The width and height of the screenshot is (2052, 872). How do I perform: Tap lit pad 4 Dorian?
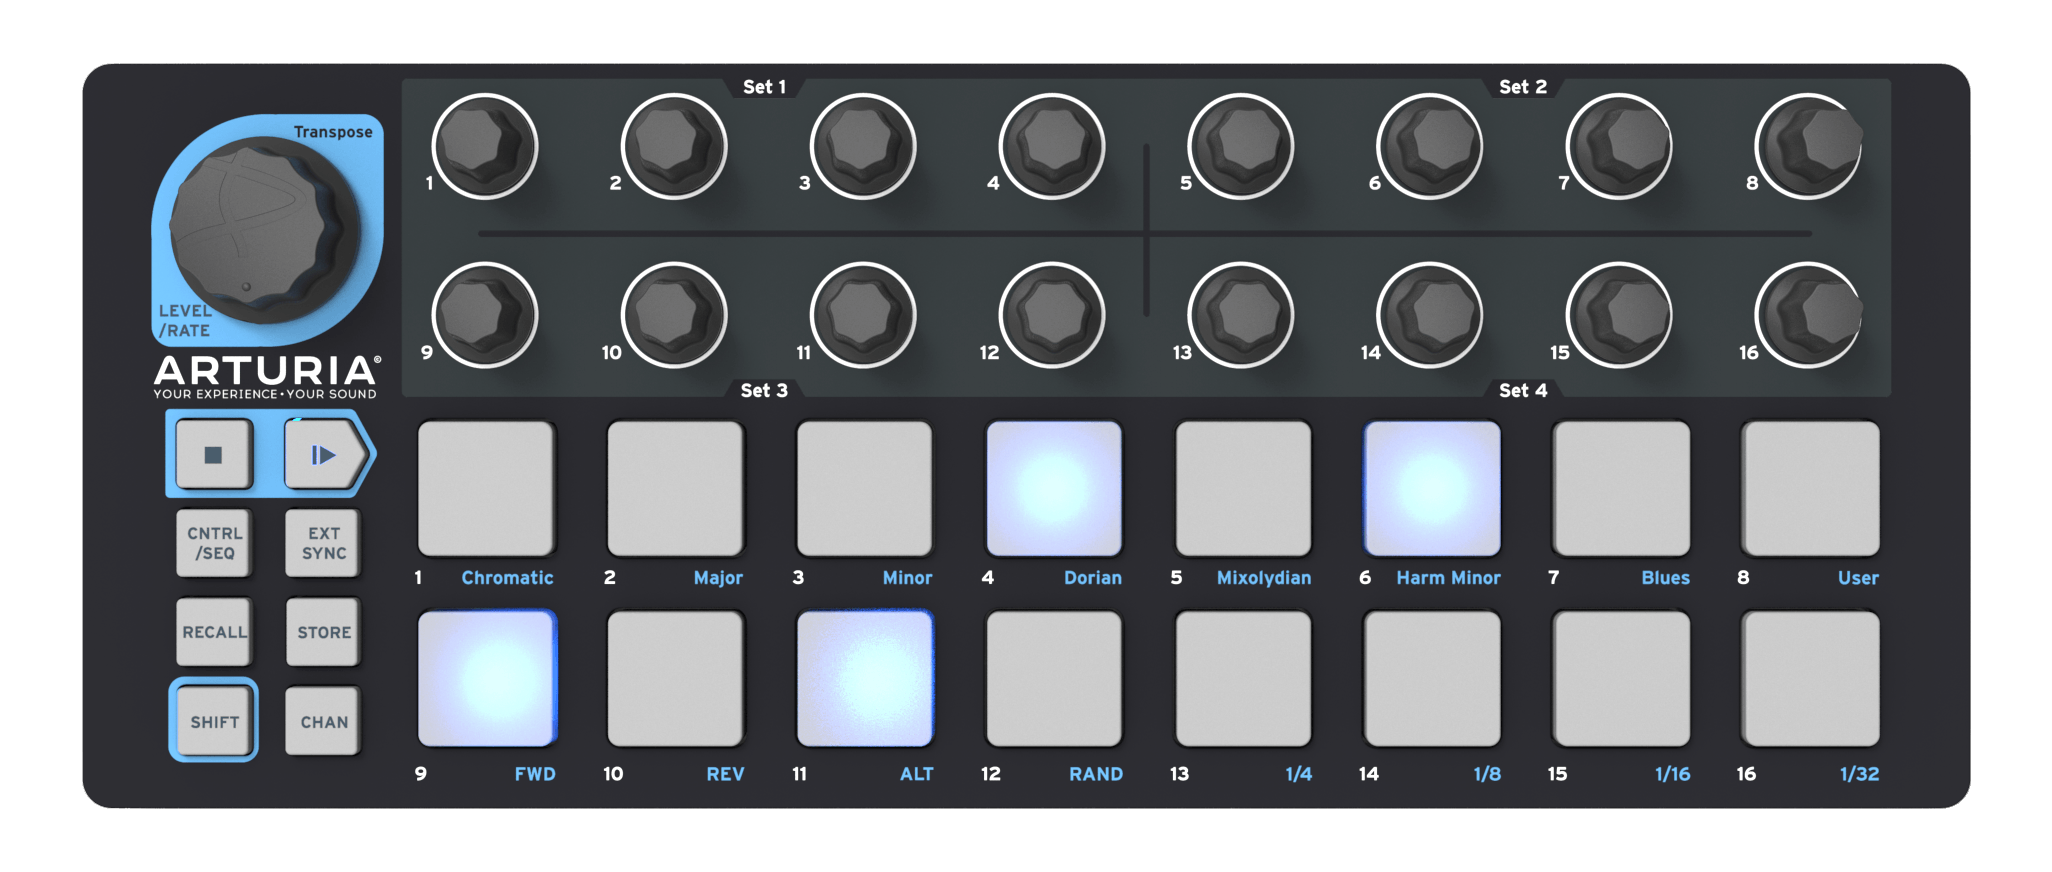[x=1054, y=488]
